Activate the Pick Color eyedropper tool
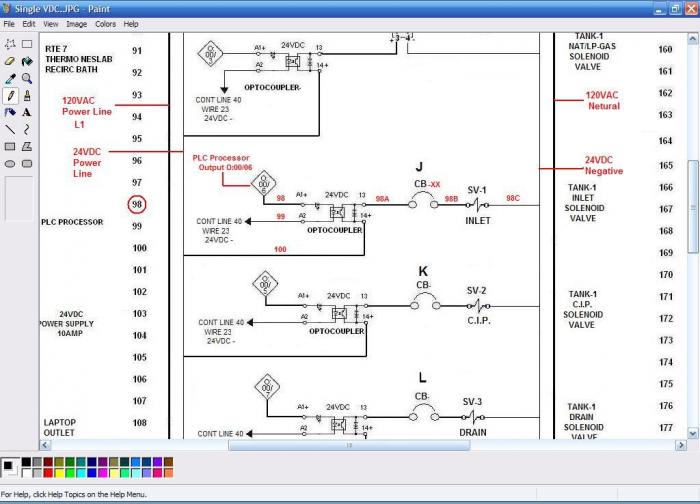This screenshot has width=700, height=504. pos(10,79)
